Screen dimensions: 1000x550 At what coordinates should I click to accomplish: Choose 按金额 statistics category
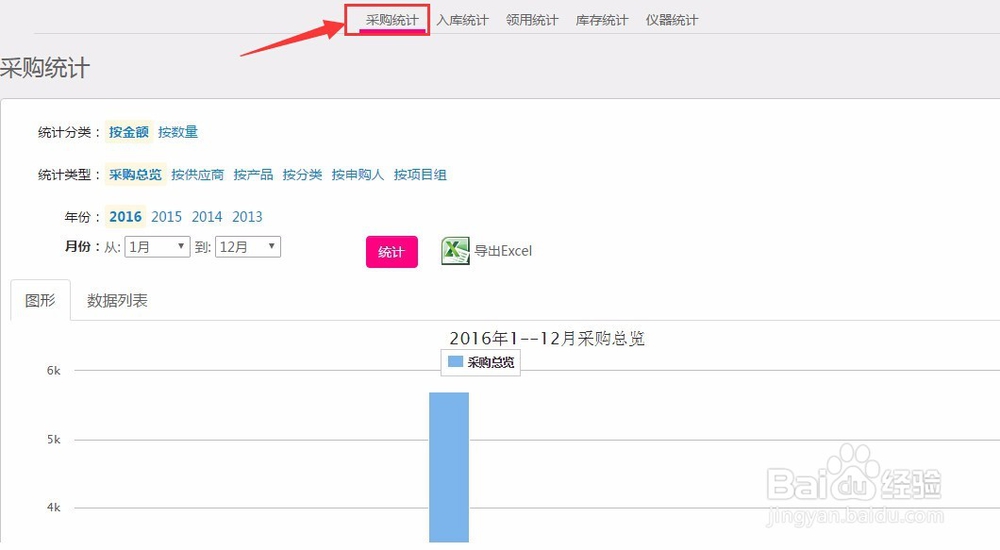(128, 132)
